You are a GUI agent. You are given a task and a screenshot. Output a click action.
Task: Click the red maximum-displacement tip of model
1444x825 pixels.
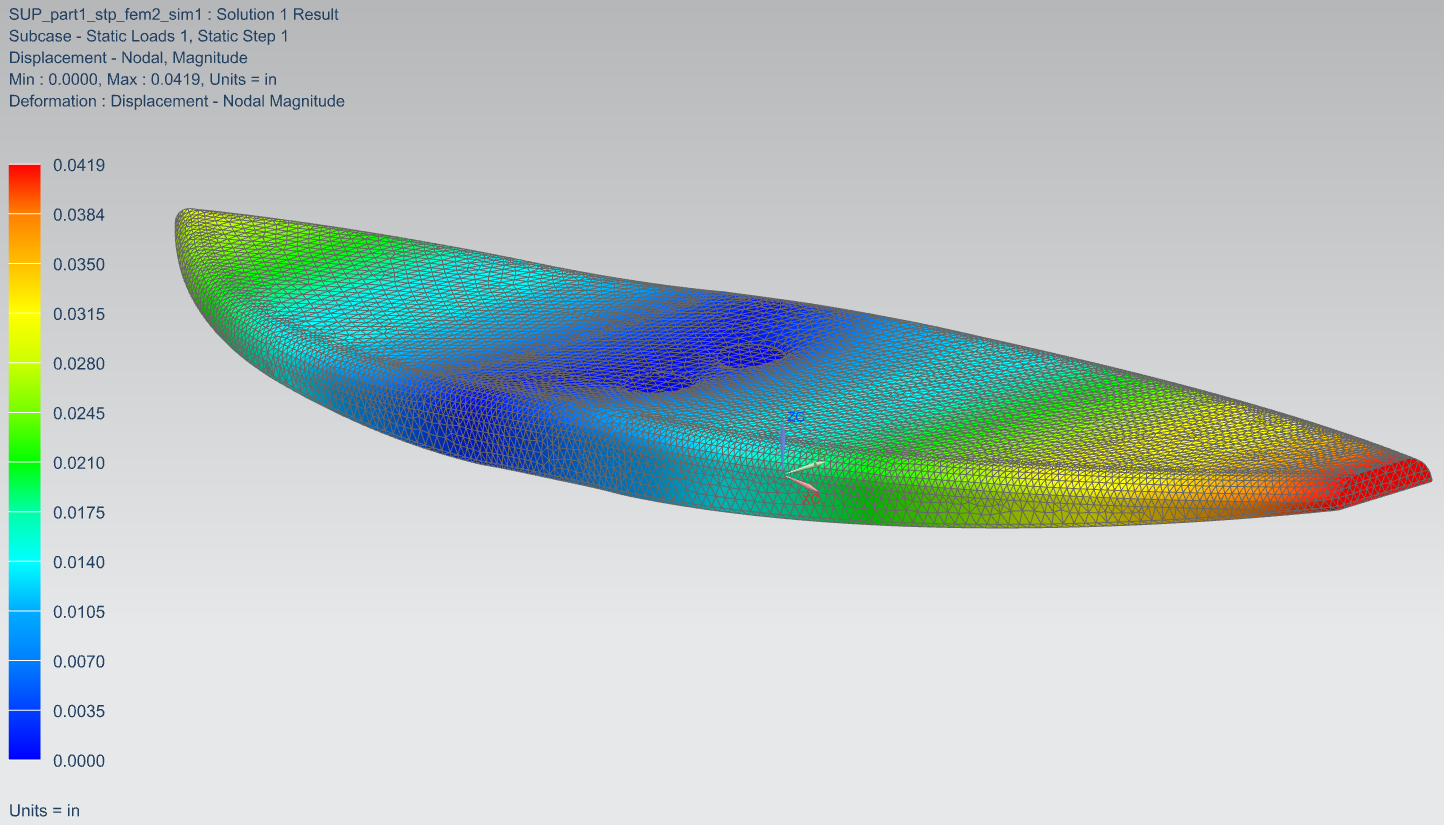pyautogui.click(x=1395, y=482)
